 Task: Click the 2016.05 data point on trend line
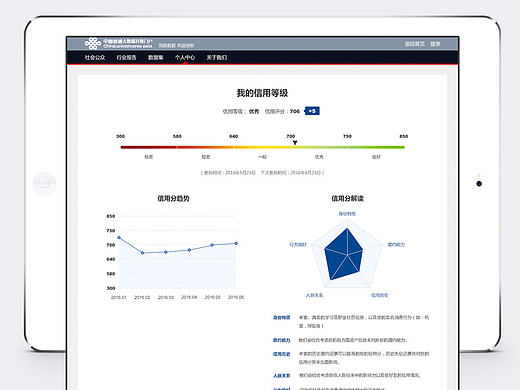click(212, 245)
